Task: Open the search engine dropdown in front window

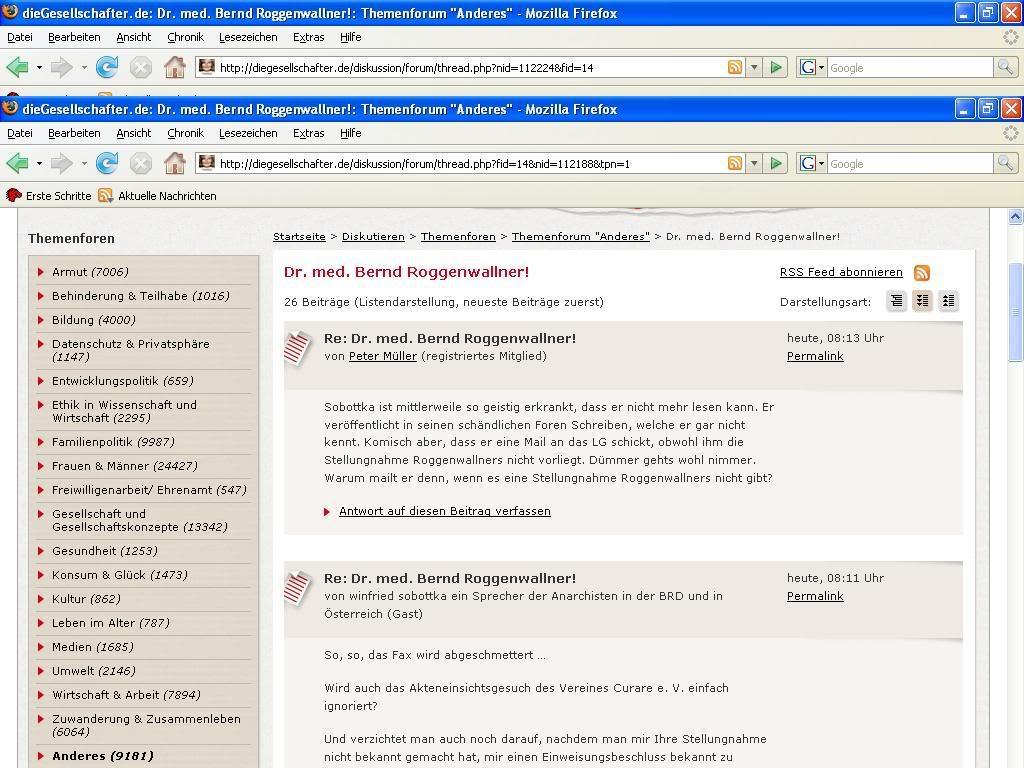Action: pyautogui.click(x=812, y=163)
